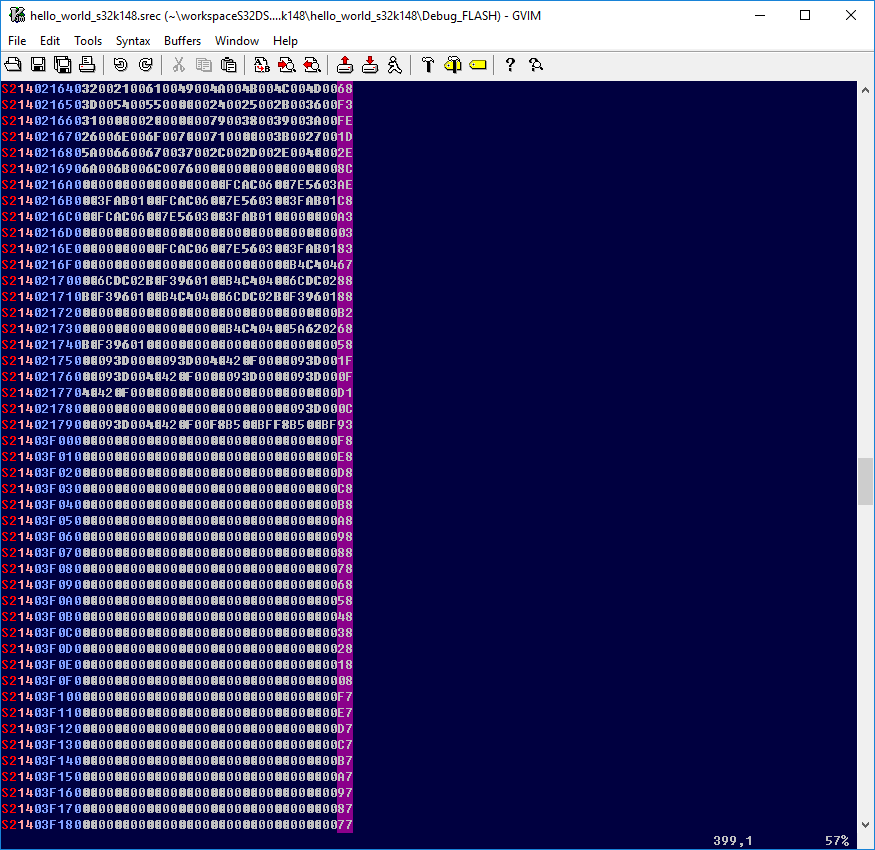Undo the last change
Viewport: 875px width, 850px height.
pyautogui.click(x=121, y=65)
